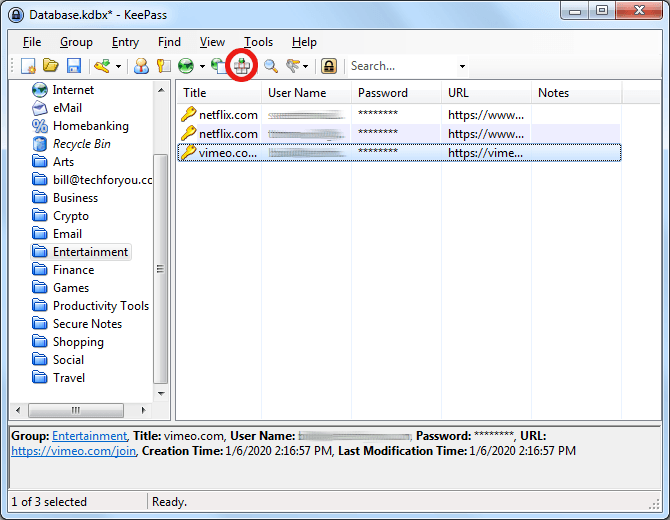Click into the Search box
Image resolution: width=670 pixels, height=520 pixels.
[x=402, y=66]
